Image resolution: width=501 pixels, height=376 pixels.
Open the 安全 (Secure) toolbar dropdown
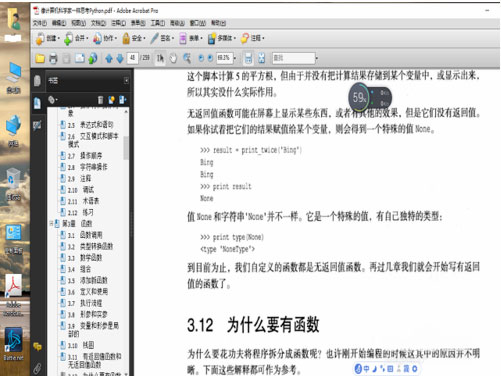click(134, 39)
